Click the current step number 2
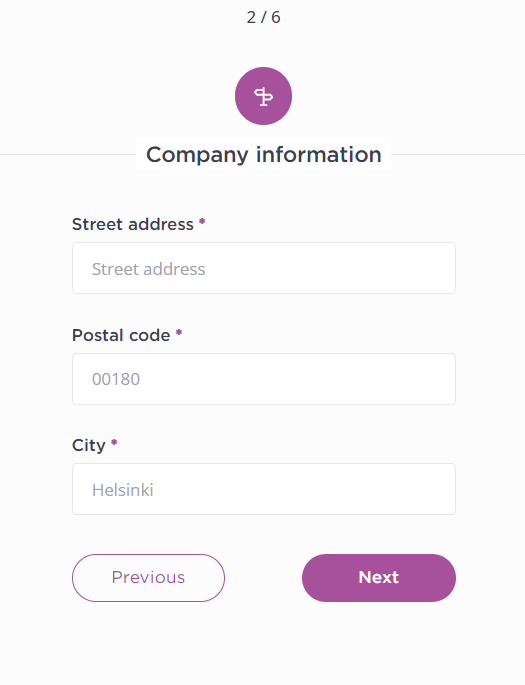Viewport: 525px width, 685px height. tap(251, 17)
